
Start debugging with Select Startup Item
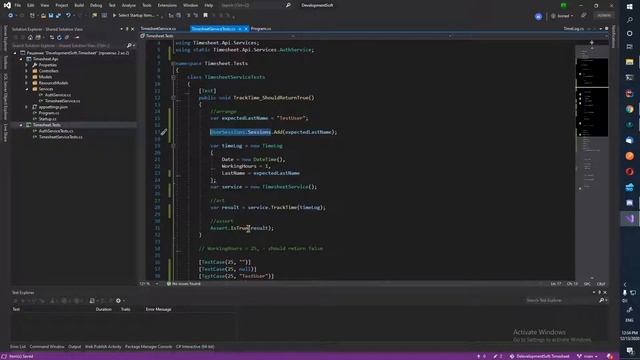tap(133, 16)
